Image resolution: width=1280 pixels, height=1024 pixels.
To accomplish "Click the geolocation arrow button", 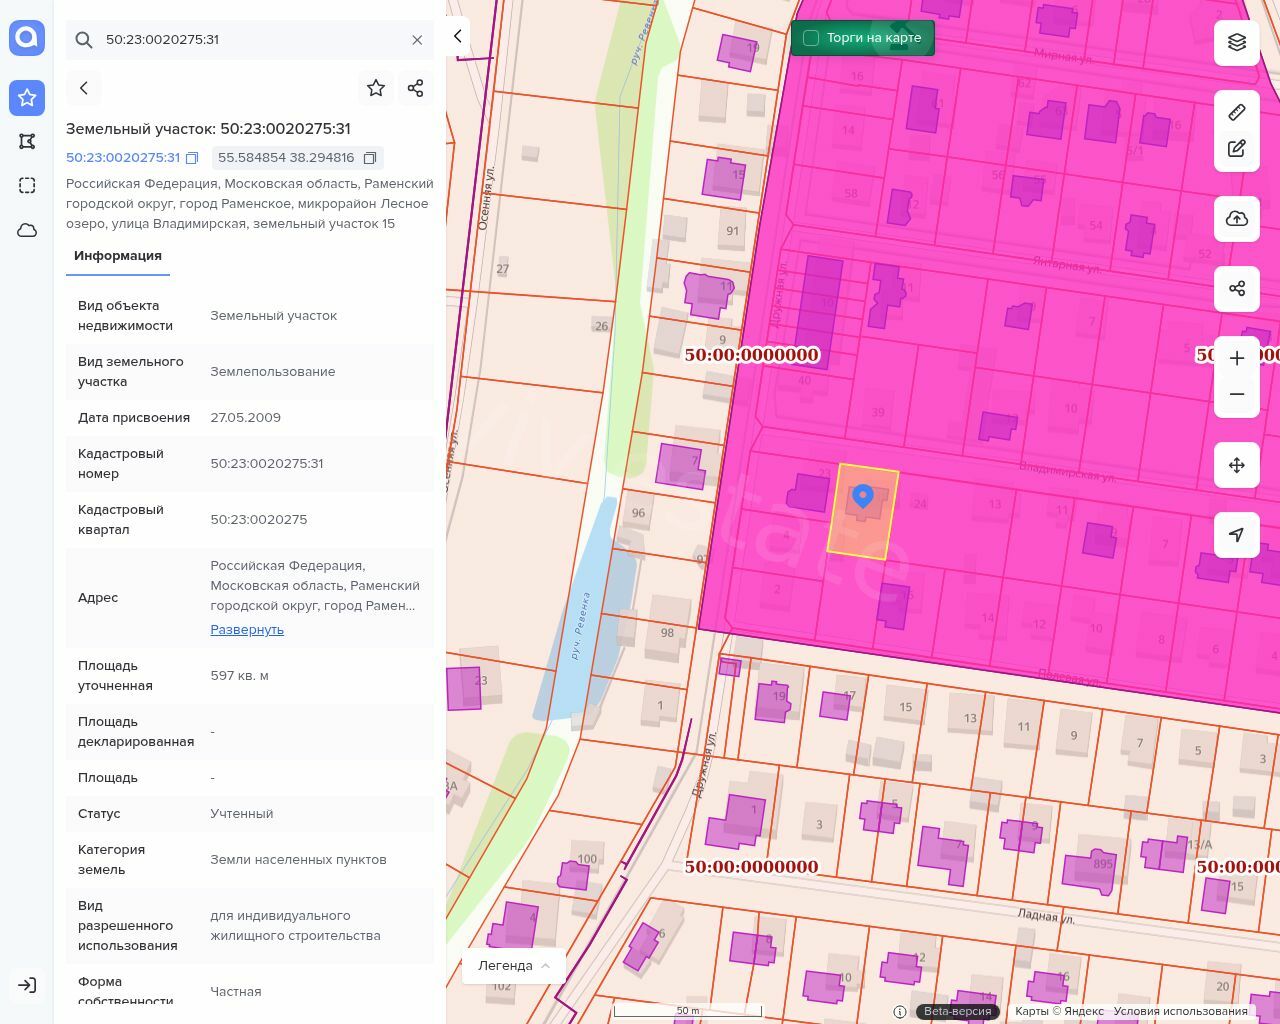I will click(1237, 535).
